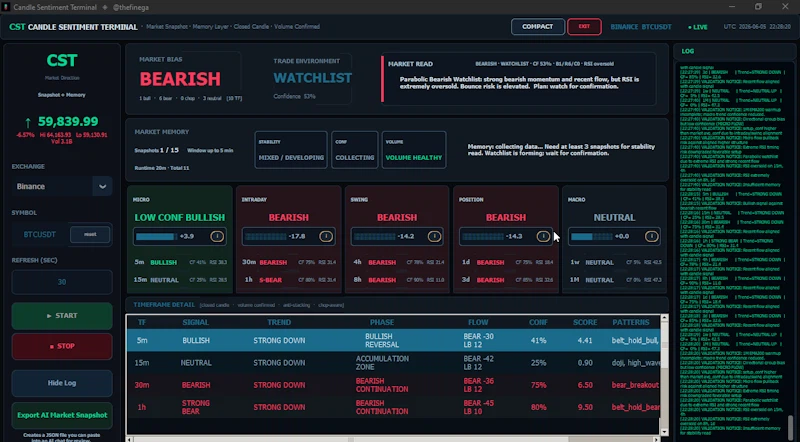Select the 15m row in Timeframe Detail

tap(393, 363)
